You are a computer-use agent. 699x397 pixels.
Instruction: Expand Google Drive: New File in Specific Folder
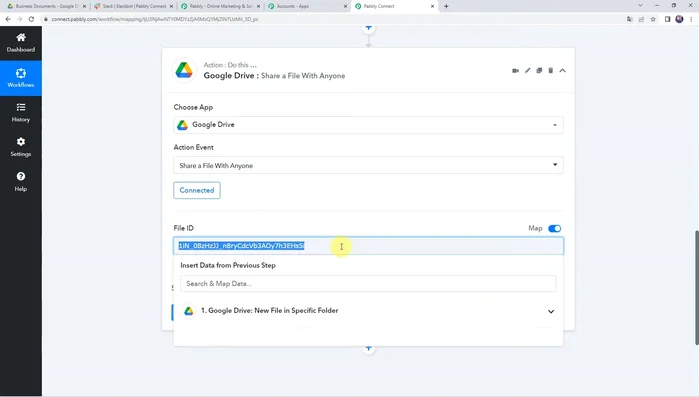(368, 311)
